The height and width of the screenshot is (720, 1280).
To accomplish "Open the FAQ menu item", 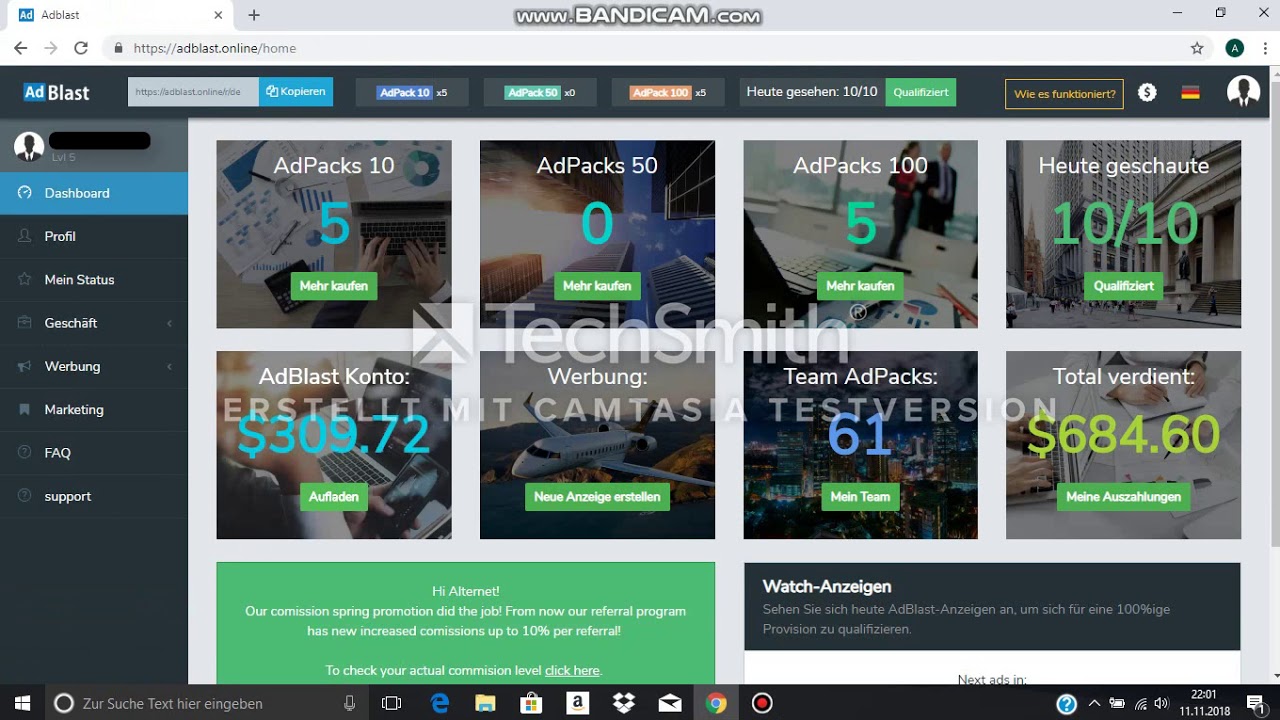I will 94,453.
